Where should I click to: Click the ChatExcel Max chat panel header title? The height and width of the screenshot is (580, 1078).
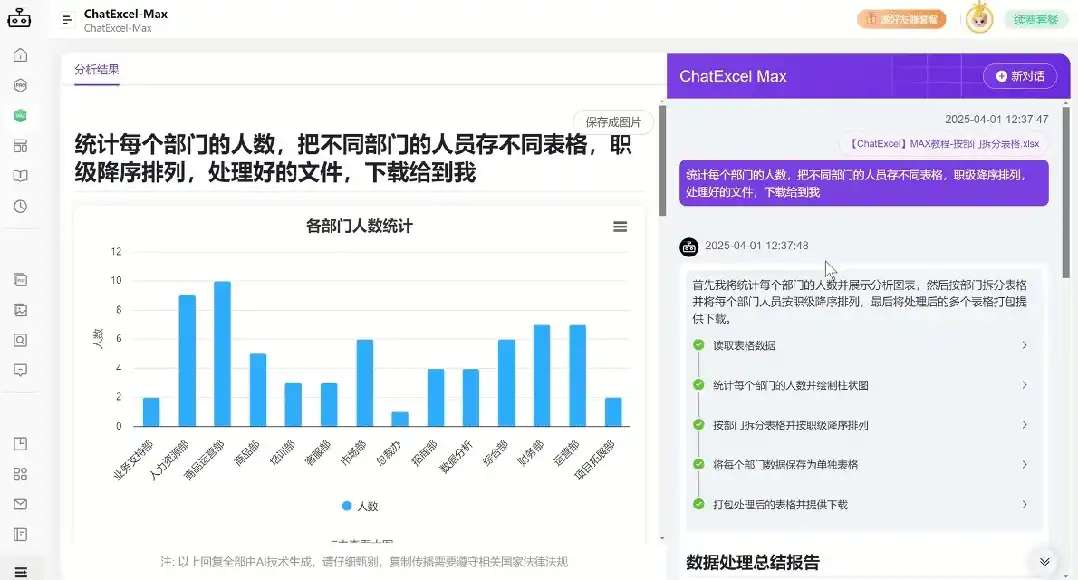(x=733, y=76)
